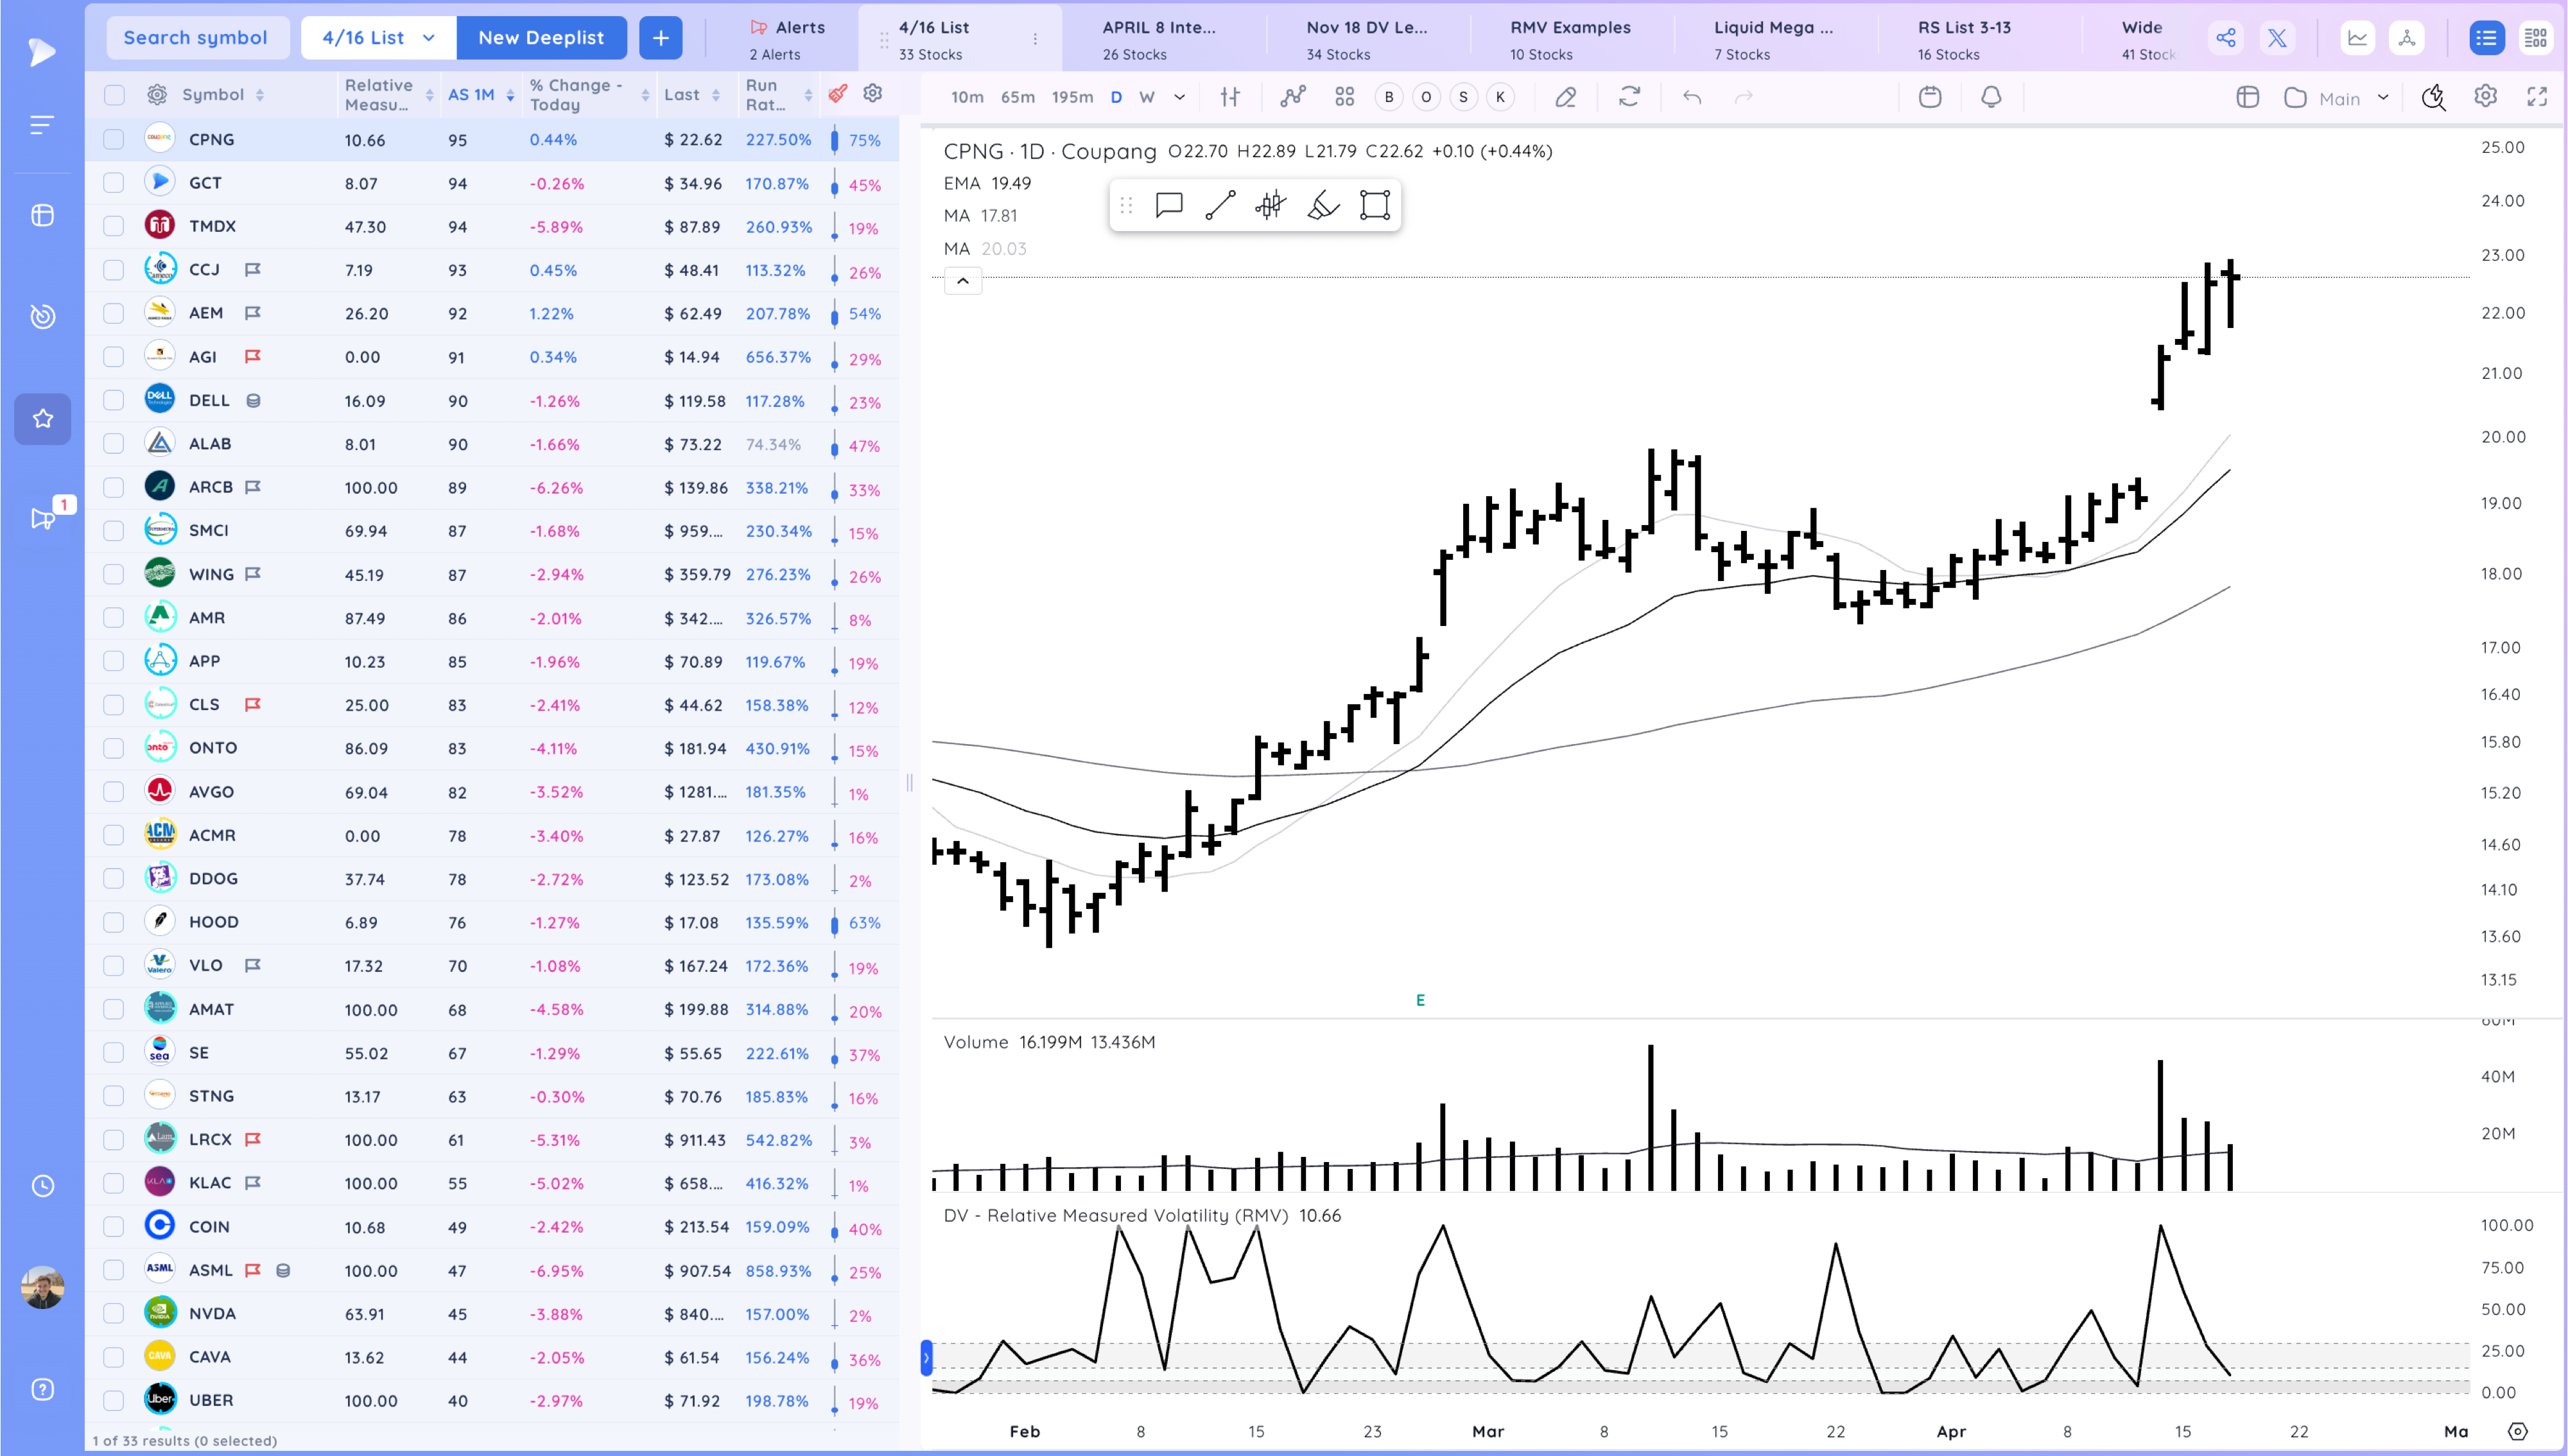Open the indicators line-graph icon
Viewport: 2568px width, 1456px height.
point(1293,97)
